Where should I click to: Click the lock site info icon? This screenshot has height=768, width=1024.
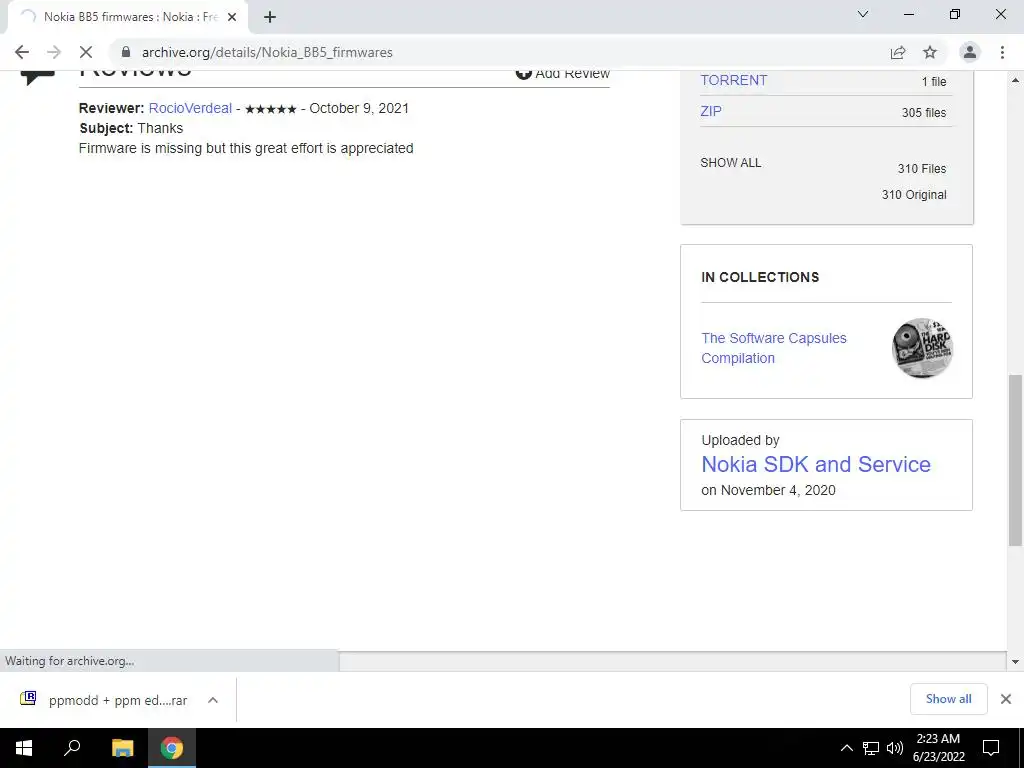pyautogui.click(x=126, y=52)
